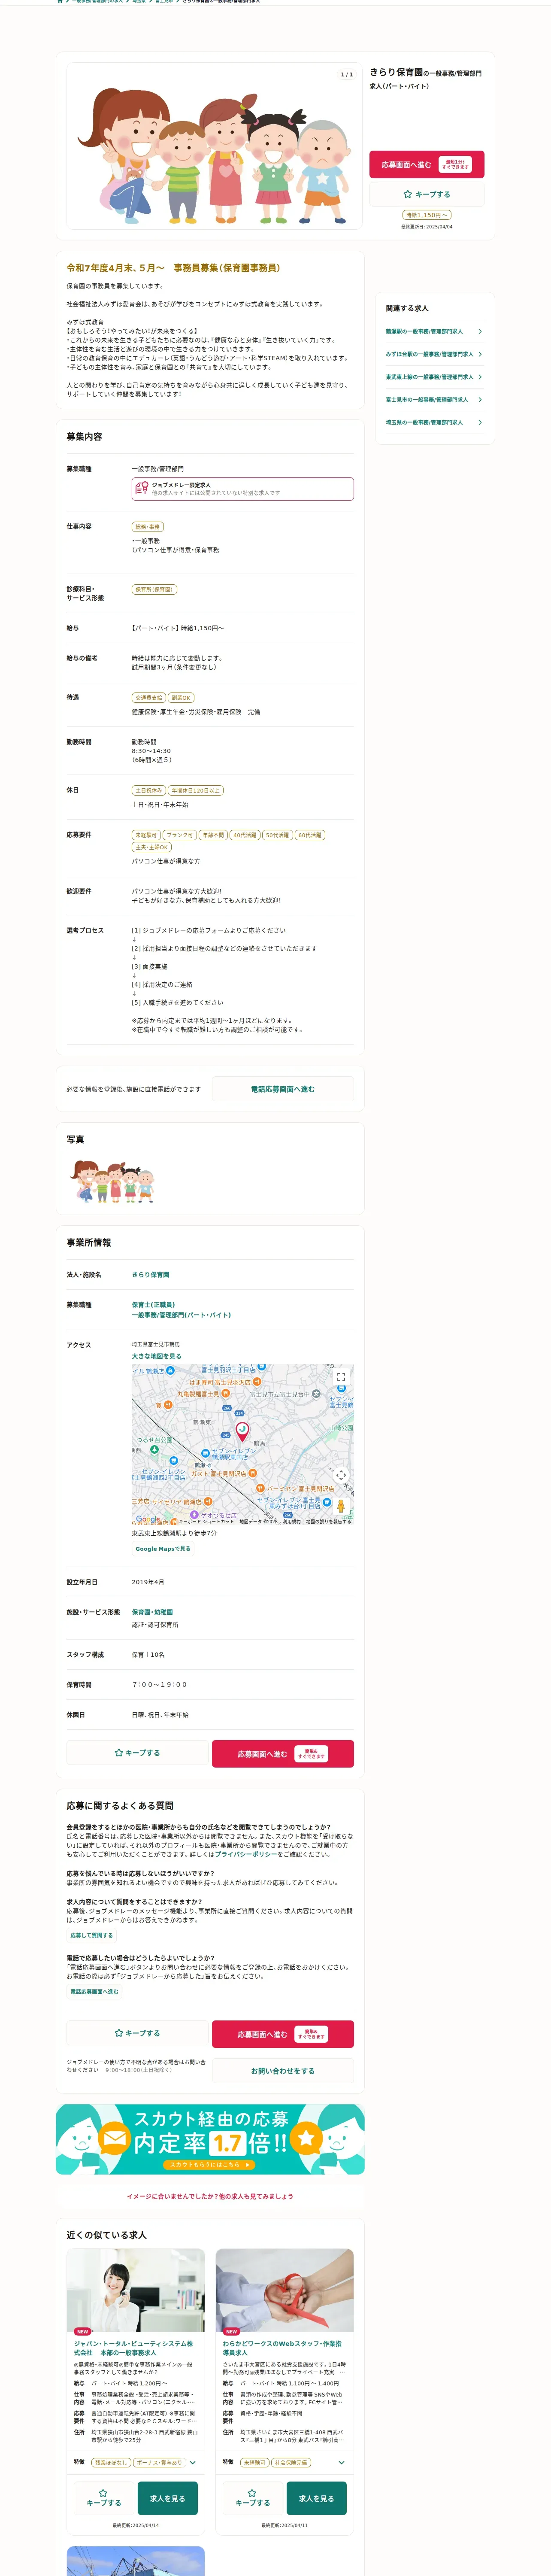
Task: Click the chevron next to みずほ台駅の一般事務 link
Action: pyautogui.click(x=480, y=354)
